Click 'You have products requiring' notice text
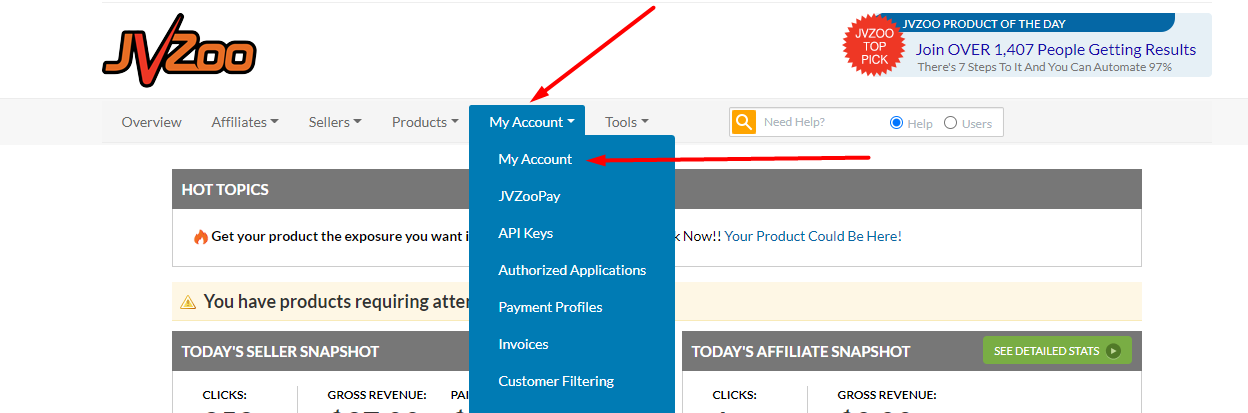 (x=336, y=301)
